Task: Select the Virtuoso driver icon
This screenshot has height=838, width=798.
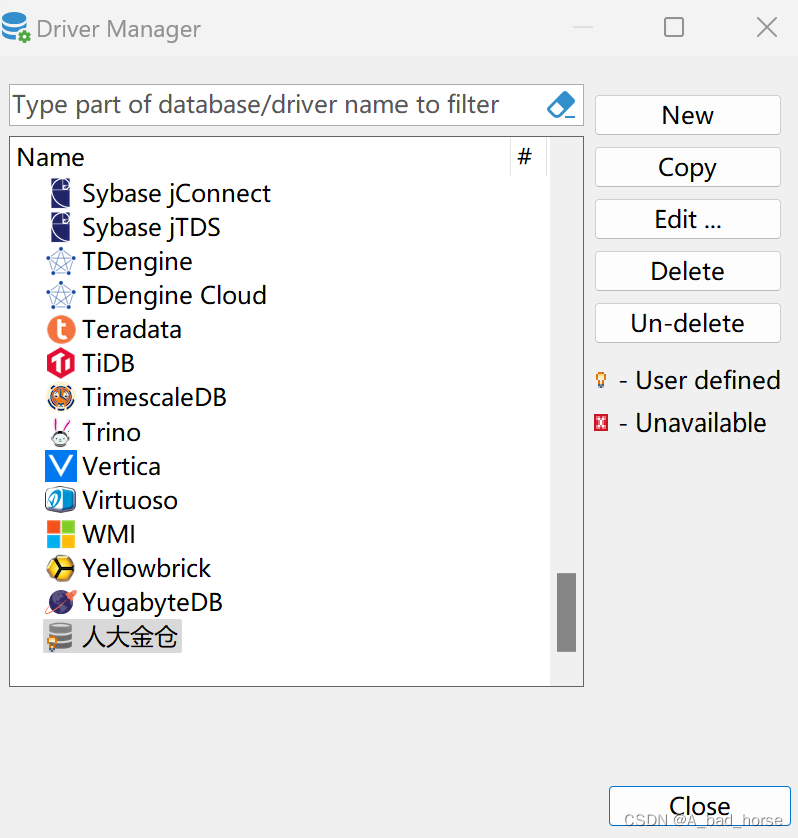Action: pos(60,500)
